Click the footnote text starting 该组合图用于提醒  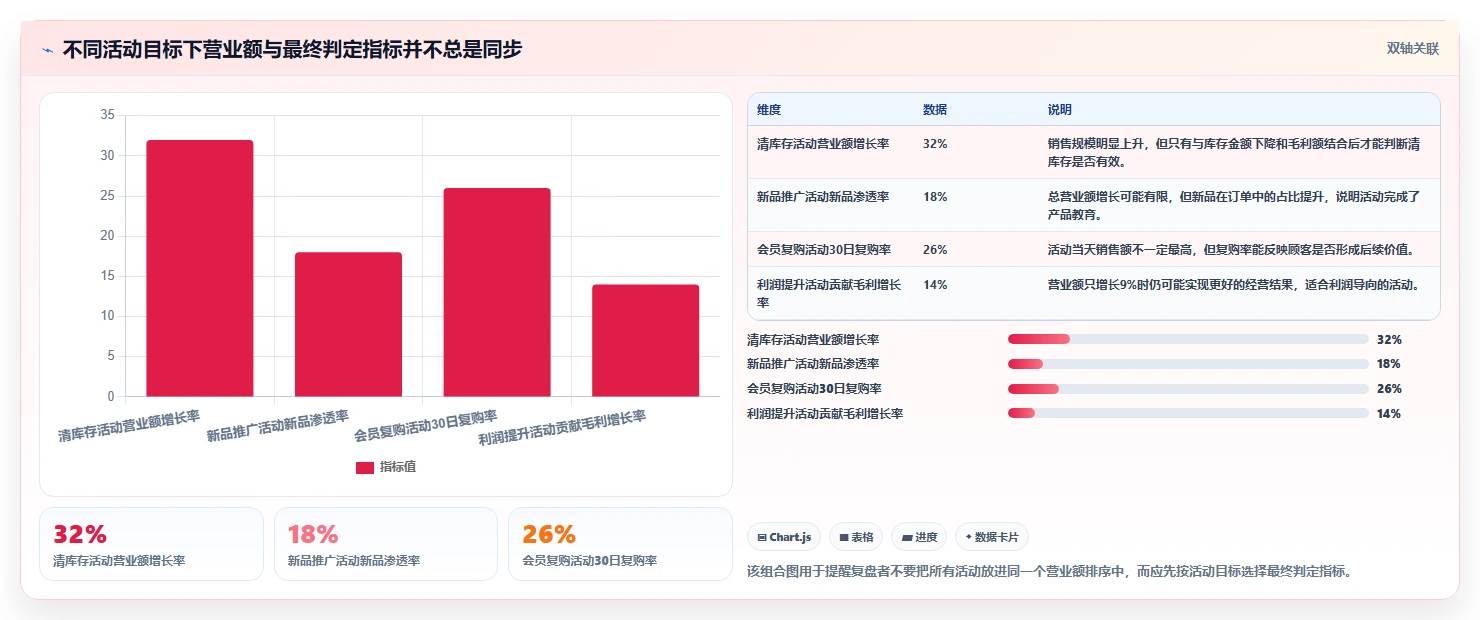pyautogui.click(x=1050, y=571)
